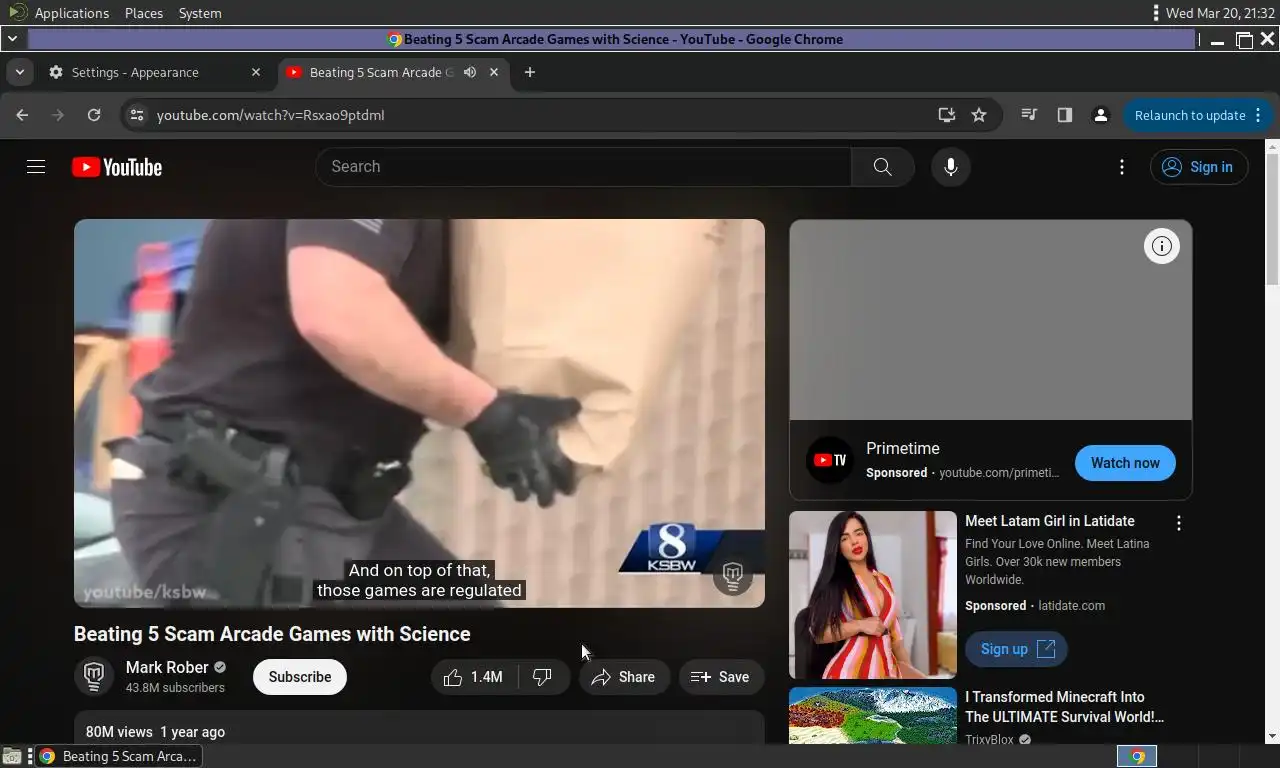Close the YouTube video tab
Screen dimensions: 1280x768
[x=494, y=72]
